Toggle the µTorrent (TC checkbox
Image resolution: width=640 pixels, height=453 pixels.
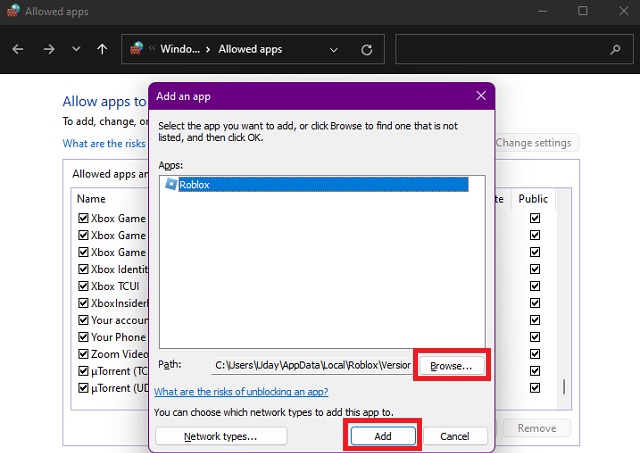pyautogui.click(x=83, y=371)
